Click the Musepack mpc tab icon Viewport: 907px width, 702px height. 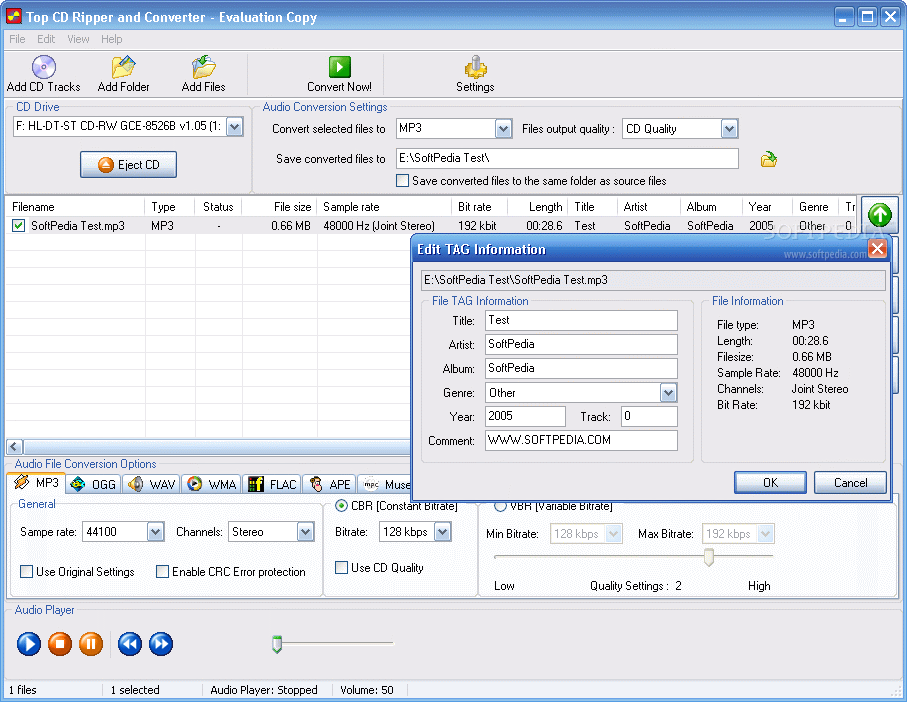pos(371,484)
